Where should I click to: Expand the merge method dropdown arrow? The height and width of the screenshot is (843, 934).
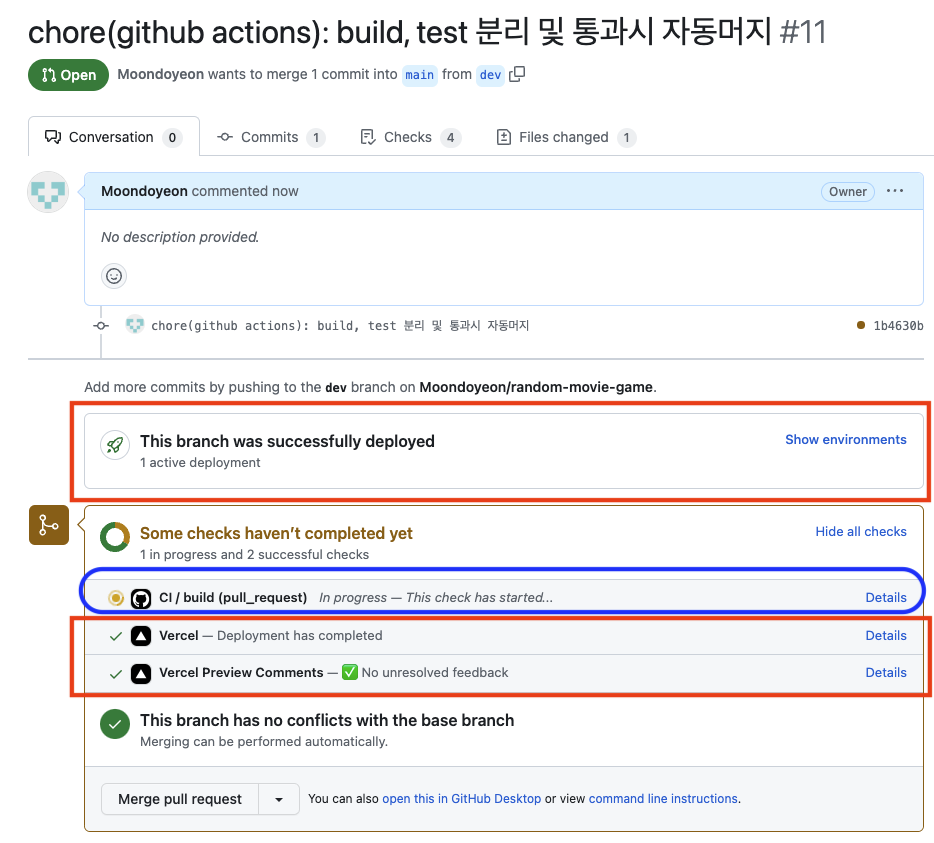279,799
